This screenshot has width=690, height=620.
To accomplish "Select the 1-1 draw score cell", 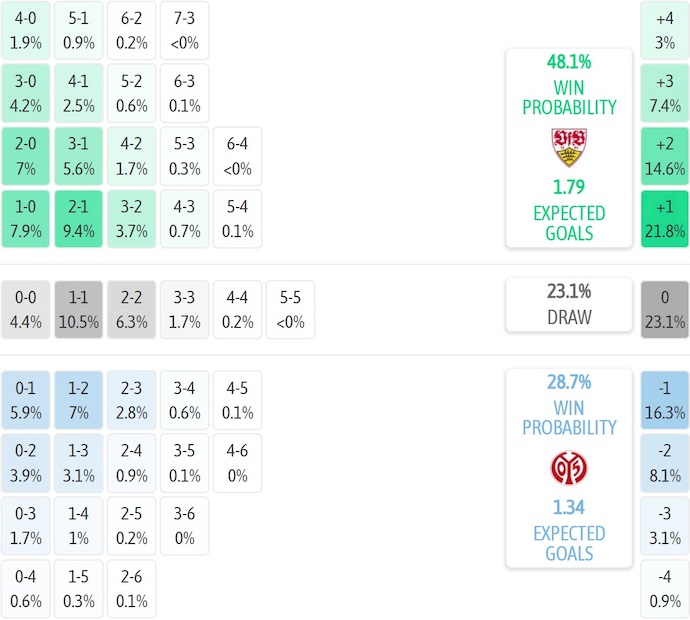I will click(78, 310).
